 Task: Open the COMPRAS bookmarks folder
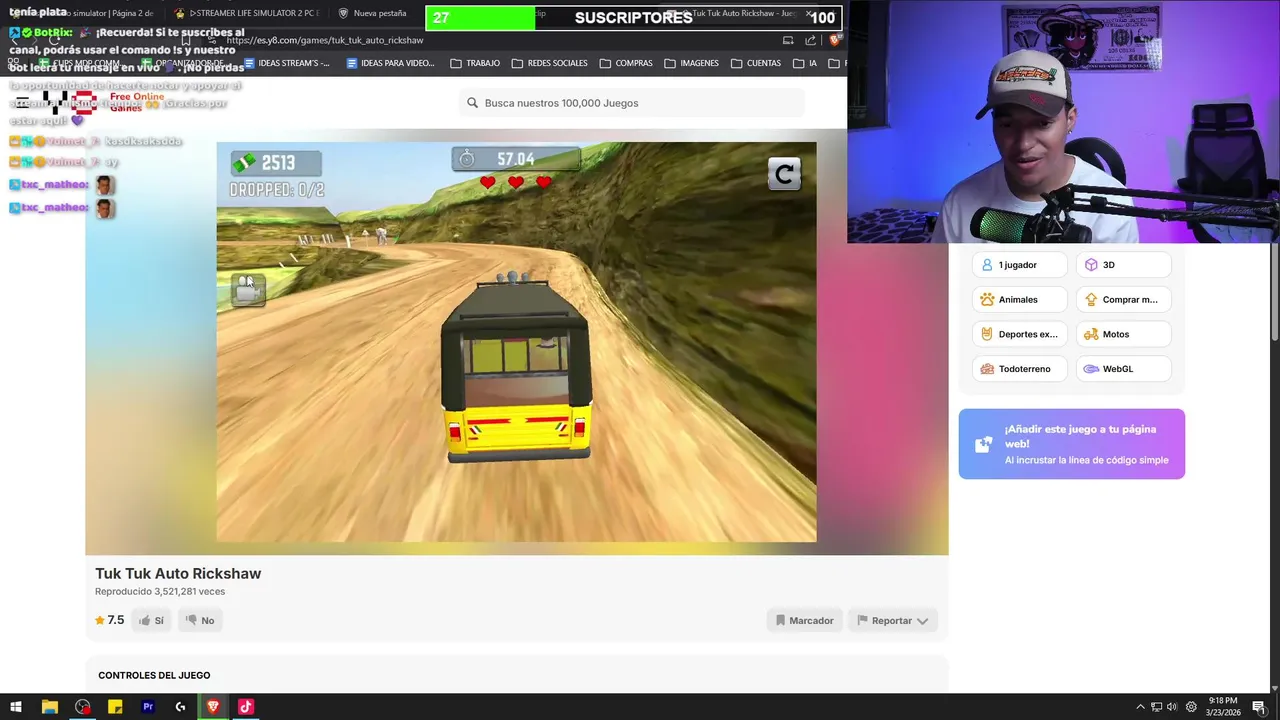pyautogui.click(x=626, y=63)
